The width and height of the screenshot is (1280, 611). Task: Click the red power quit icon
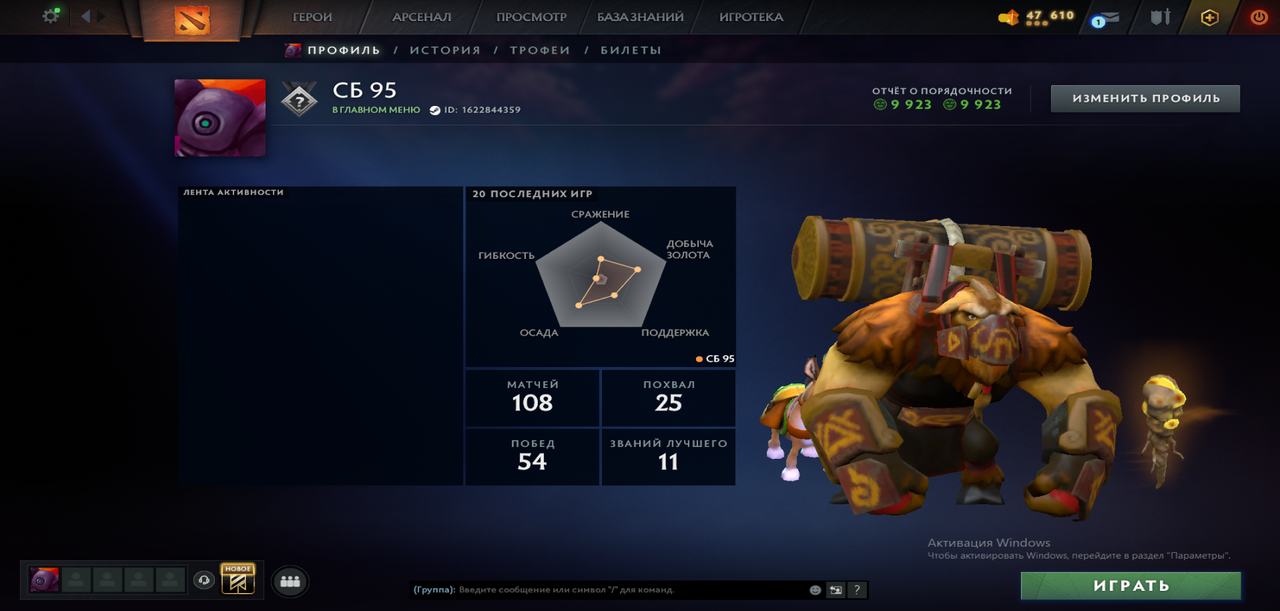pyautogui.click(x=1259, y=17)
